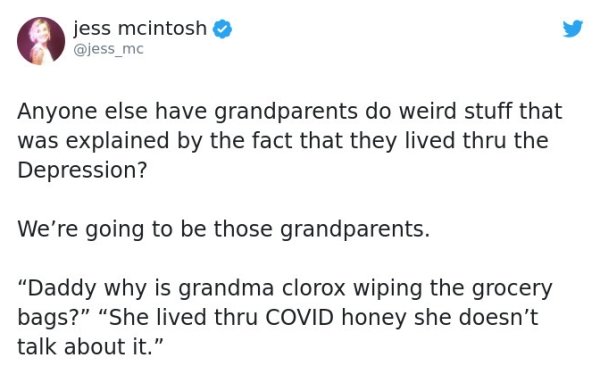Select the word "COVID" in the tweet
600x366 pixels.
pos(299,317)
